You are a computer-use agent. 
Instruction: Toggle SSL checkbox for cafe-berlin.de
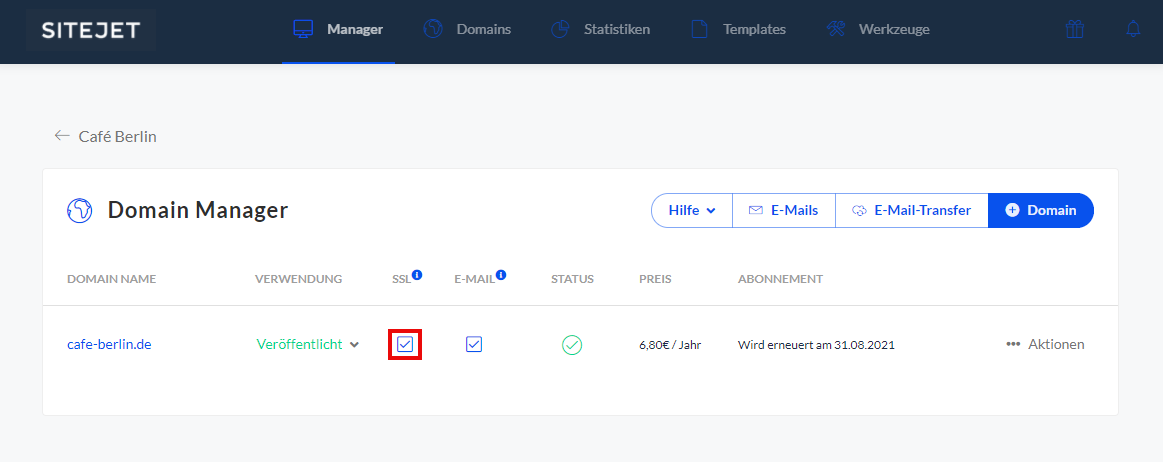pos(405,344)
